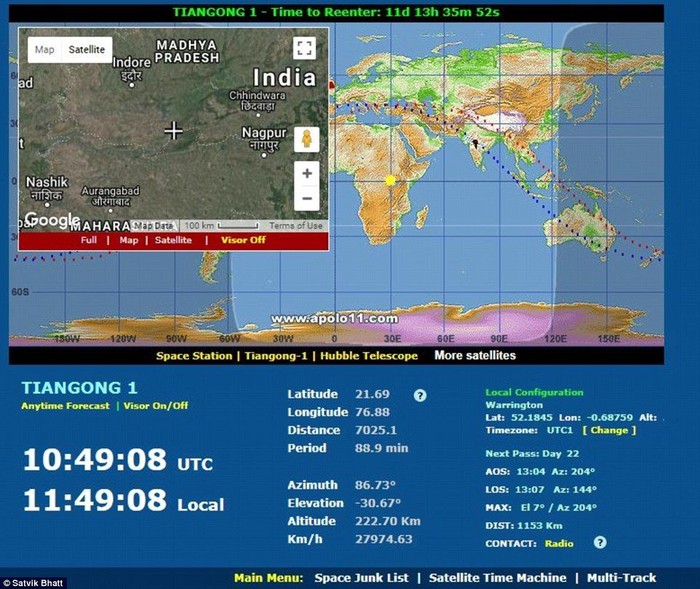Image resolution: width=700 pixels, height=589 pixels.
Task: Open help icon next to Radio contact
Action: 600,543
